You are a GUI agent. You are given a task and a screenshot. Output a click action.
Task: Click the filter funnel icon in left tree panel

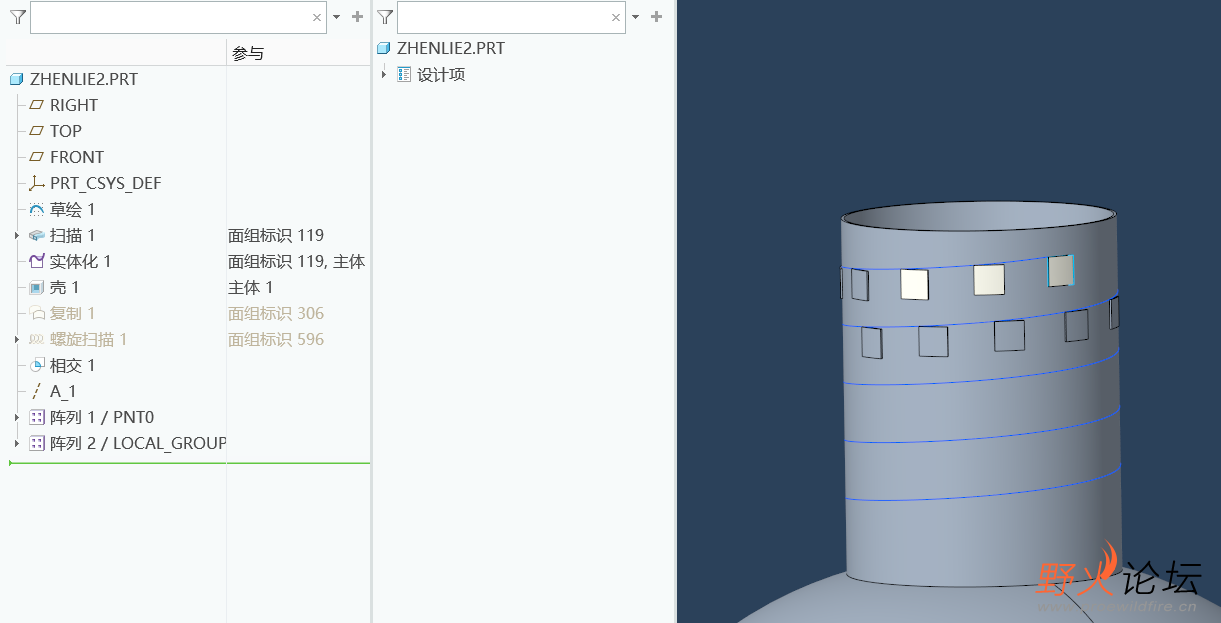click(17, 17)
